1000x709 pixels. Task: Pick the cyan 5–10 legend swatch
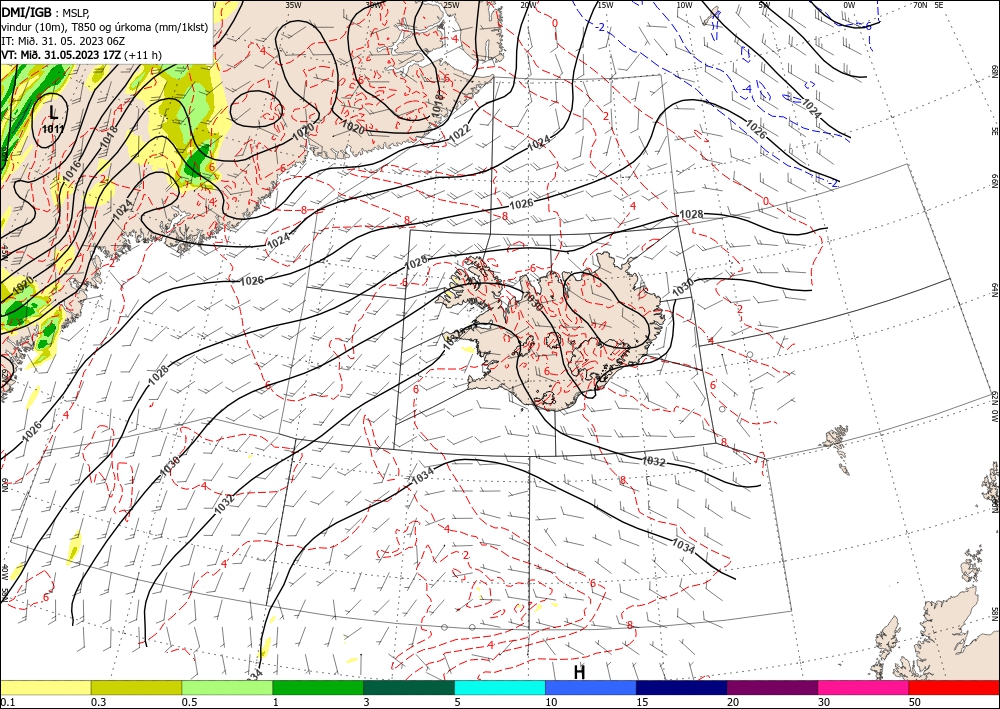click(x=500, y=687)
